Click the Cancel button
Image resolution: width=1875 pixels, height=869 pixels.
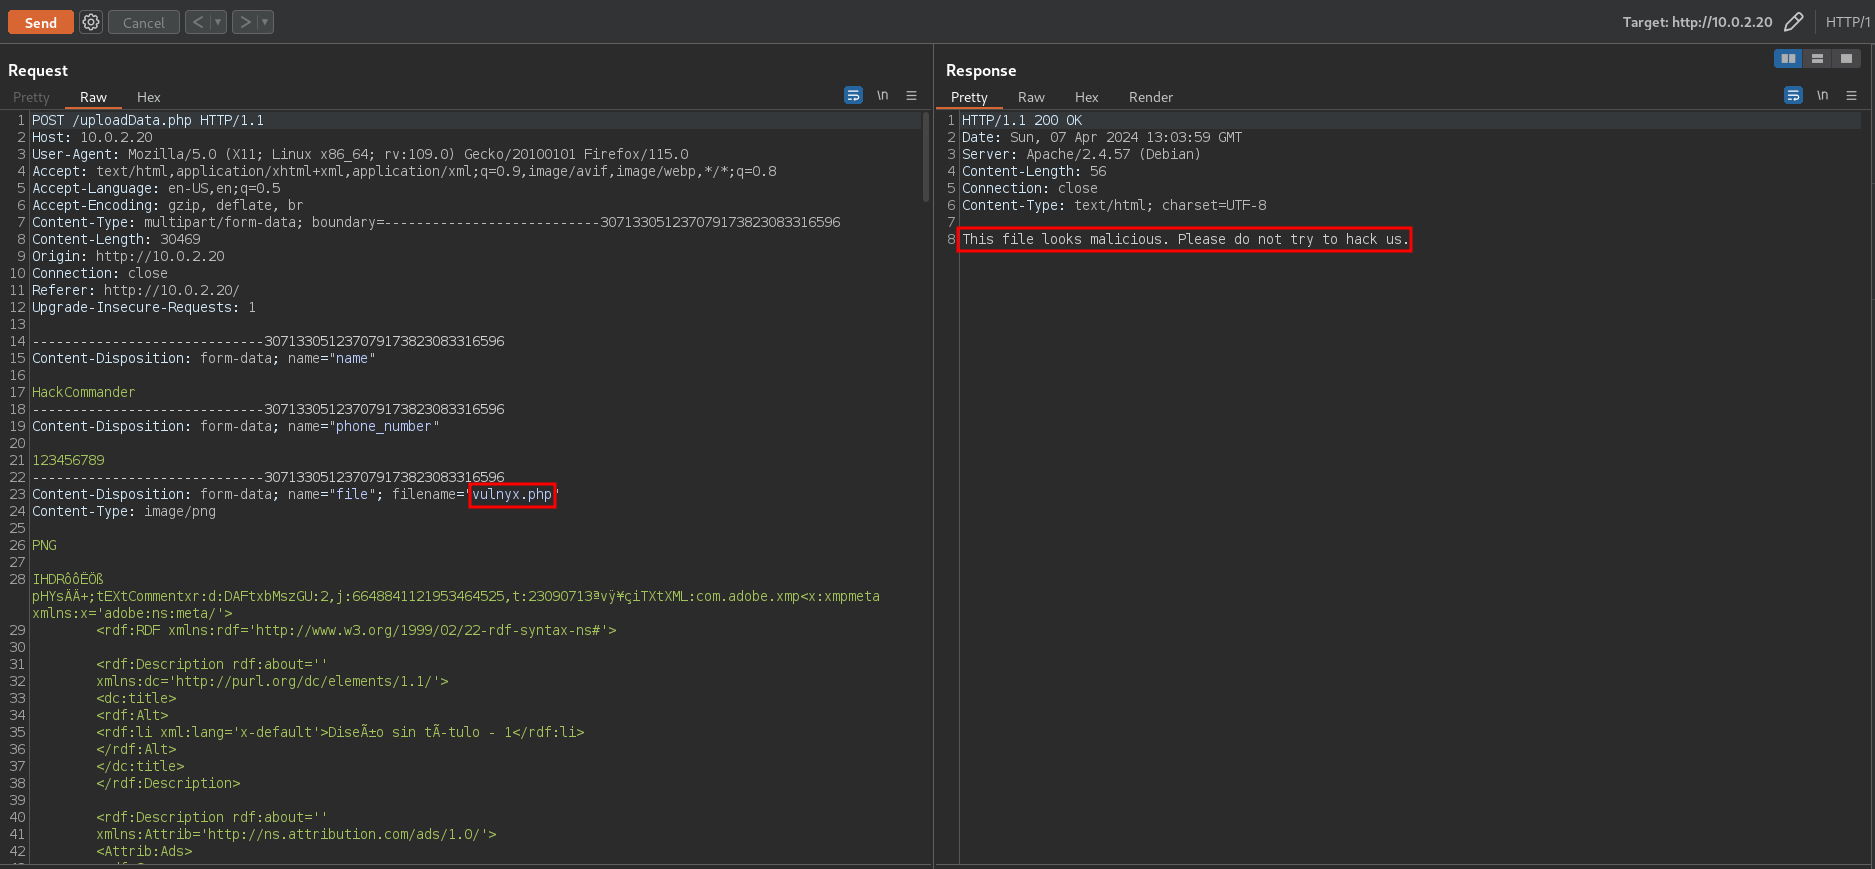pos(144,22)
